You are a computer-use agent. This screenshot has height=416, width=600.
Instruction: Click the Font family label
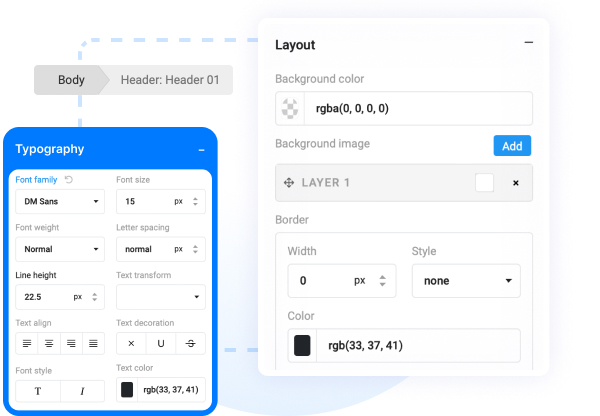36,179
